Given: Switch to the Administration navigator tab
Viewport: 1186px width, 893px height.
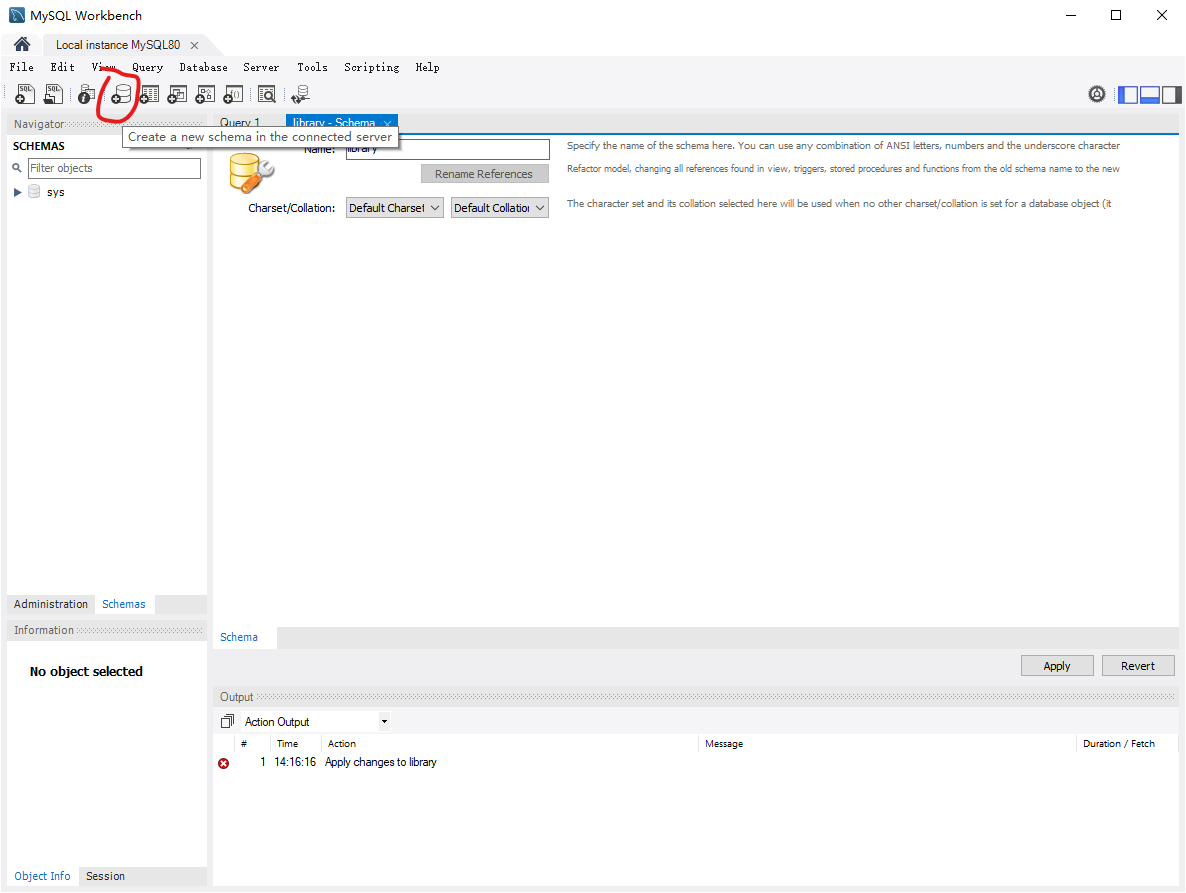Looking at the screenshot, I should pyautogui.click(x=51, y=604).
